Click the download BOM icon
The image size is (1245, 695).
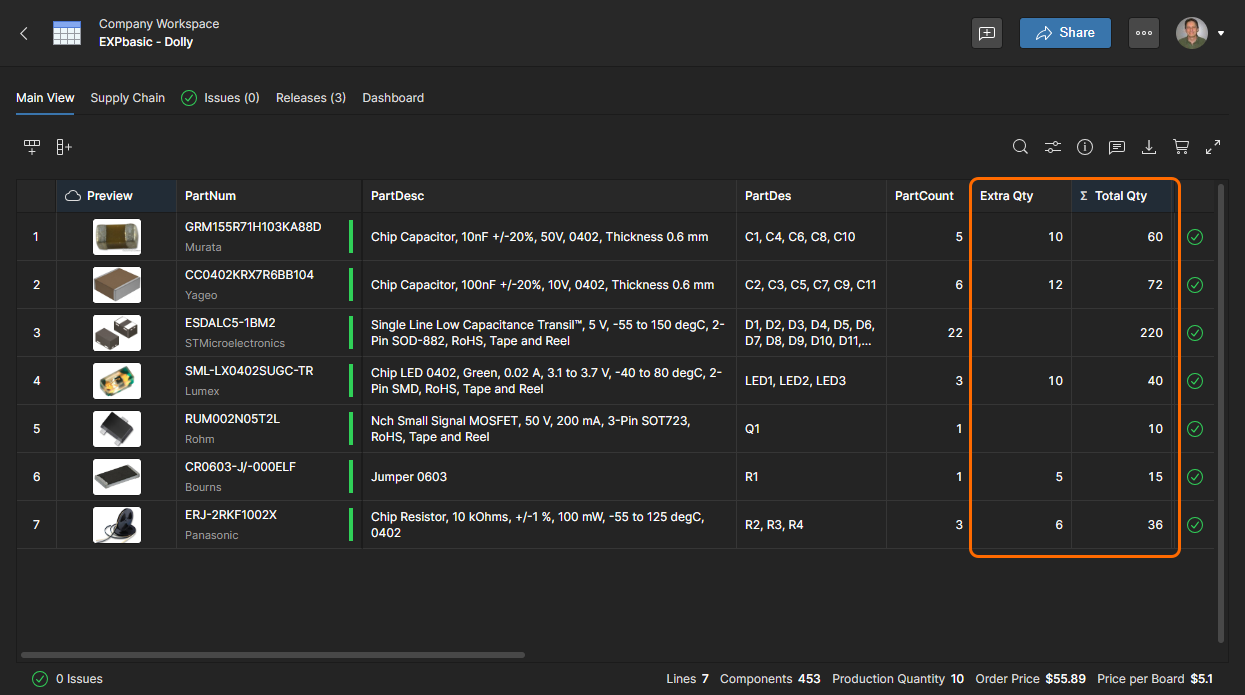[1149, 147]
